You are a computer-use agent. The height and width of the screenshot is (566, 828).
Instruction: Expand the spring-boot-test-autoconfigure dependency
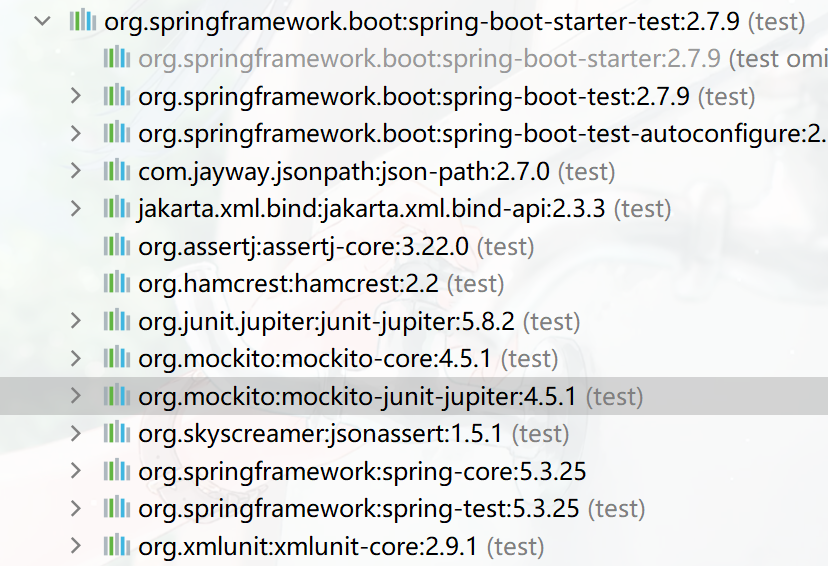pyautogui.click(x=76, y=134)
